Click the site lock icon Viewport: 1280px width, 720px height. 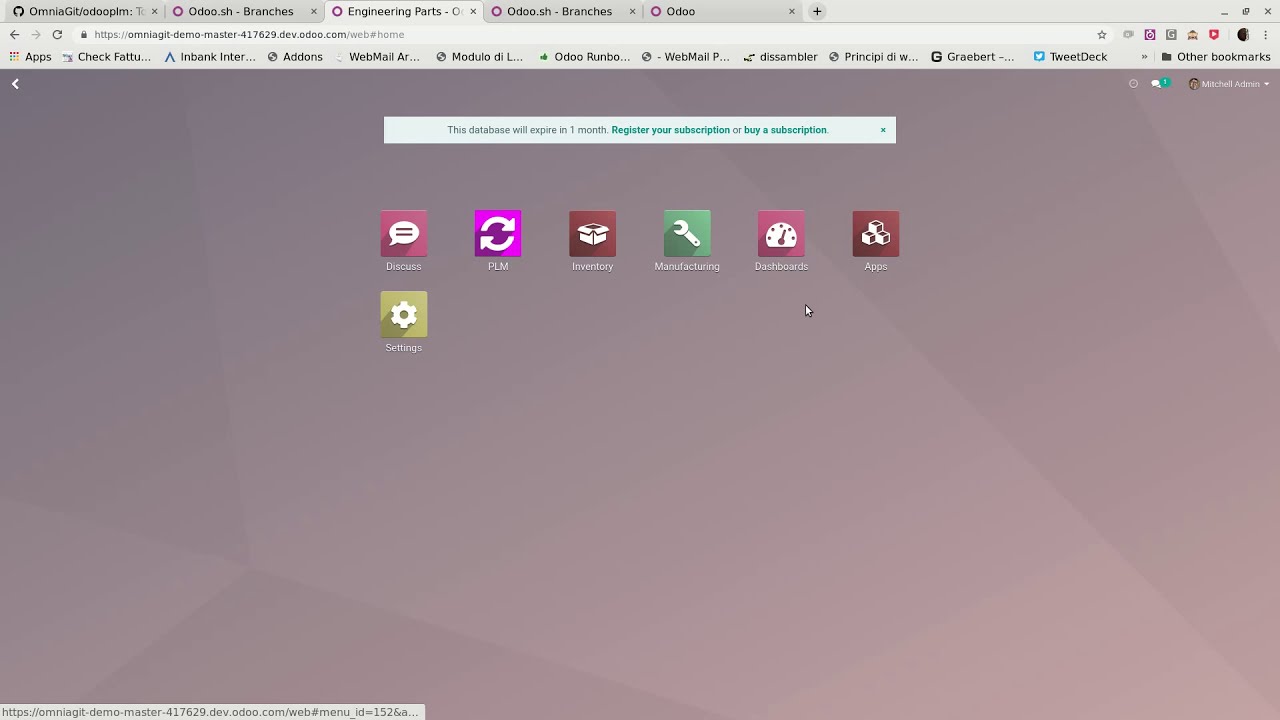coord(84,34)
